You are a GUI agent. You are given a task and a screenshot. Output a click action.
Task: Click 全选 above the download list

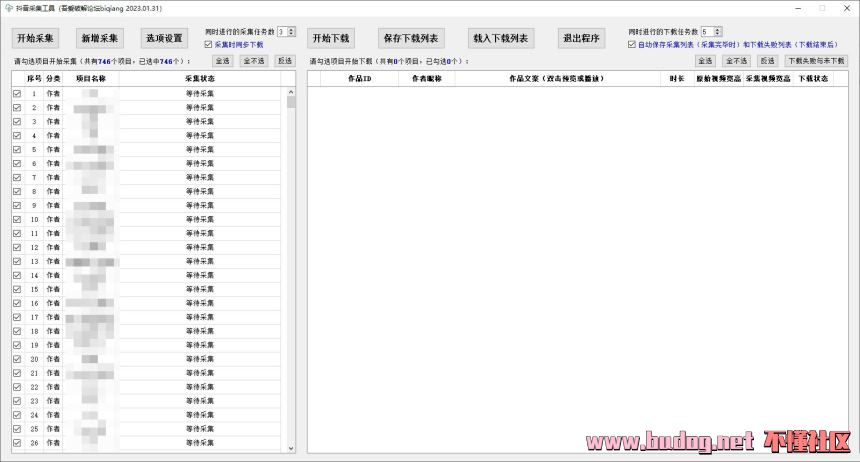click(705, 61)
